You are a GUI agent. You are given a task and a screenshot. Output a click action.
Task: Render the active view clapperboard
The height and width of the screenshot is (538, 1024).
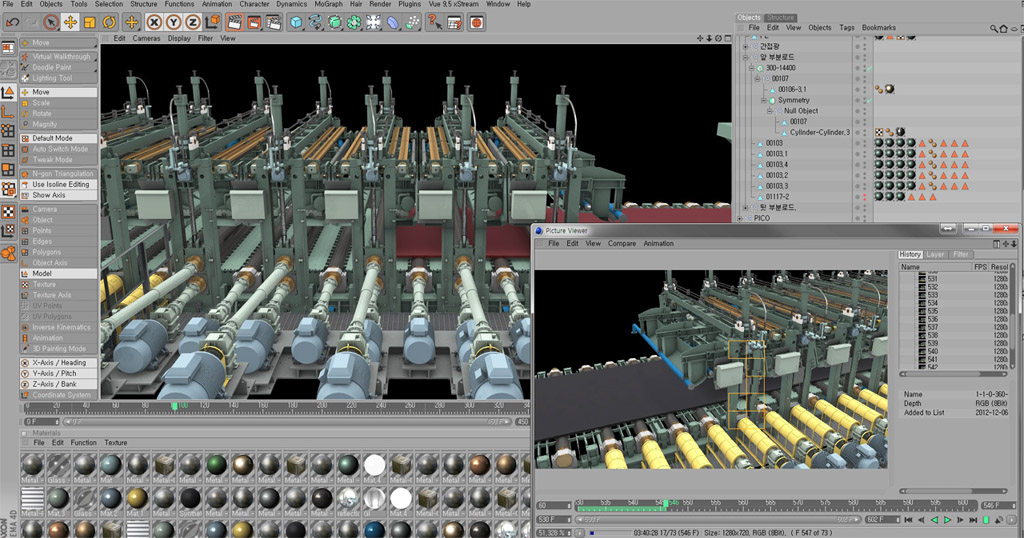click(234, 22)
